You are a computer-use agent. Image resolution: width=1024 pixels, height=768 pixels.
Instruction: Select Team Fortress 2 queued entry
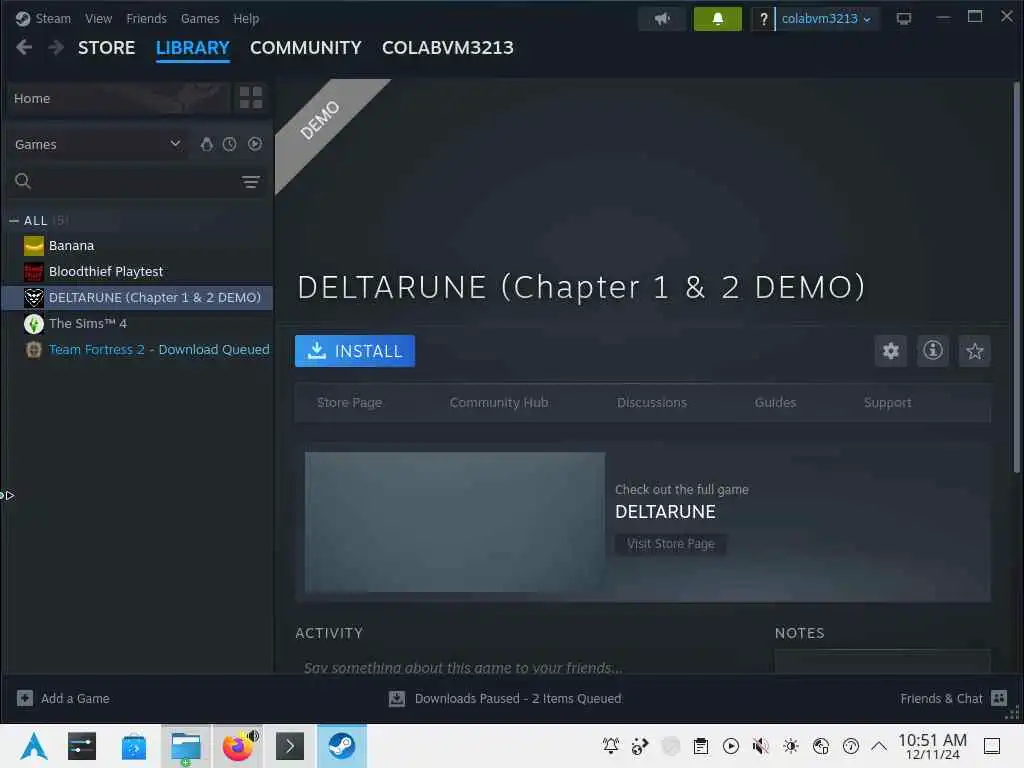(x=159, y=349)
